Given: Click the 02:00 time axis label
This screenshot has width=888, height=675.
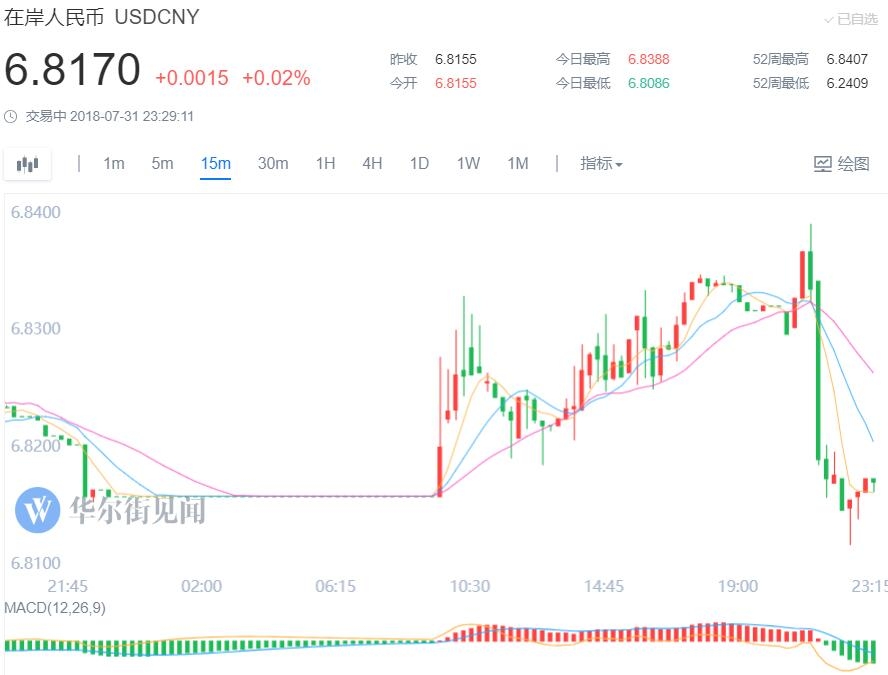Looking at the screenshot, I should [x=201, y=586].
